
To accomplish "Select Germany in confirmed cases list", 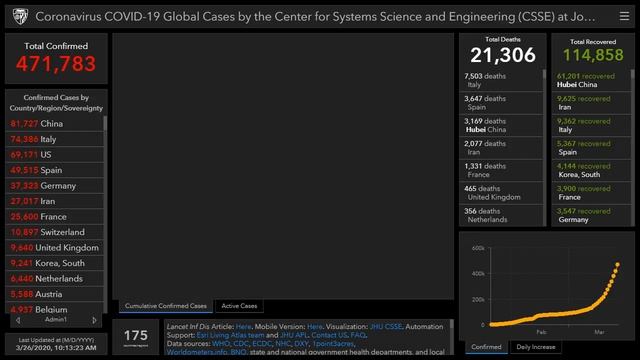I will point(55,186).
